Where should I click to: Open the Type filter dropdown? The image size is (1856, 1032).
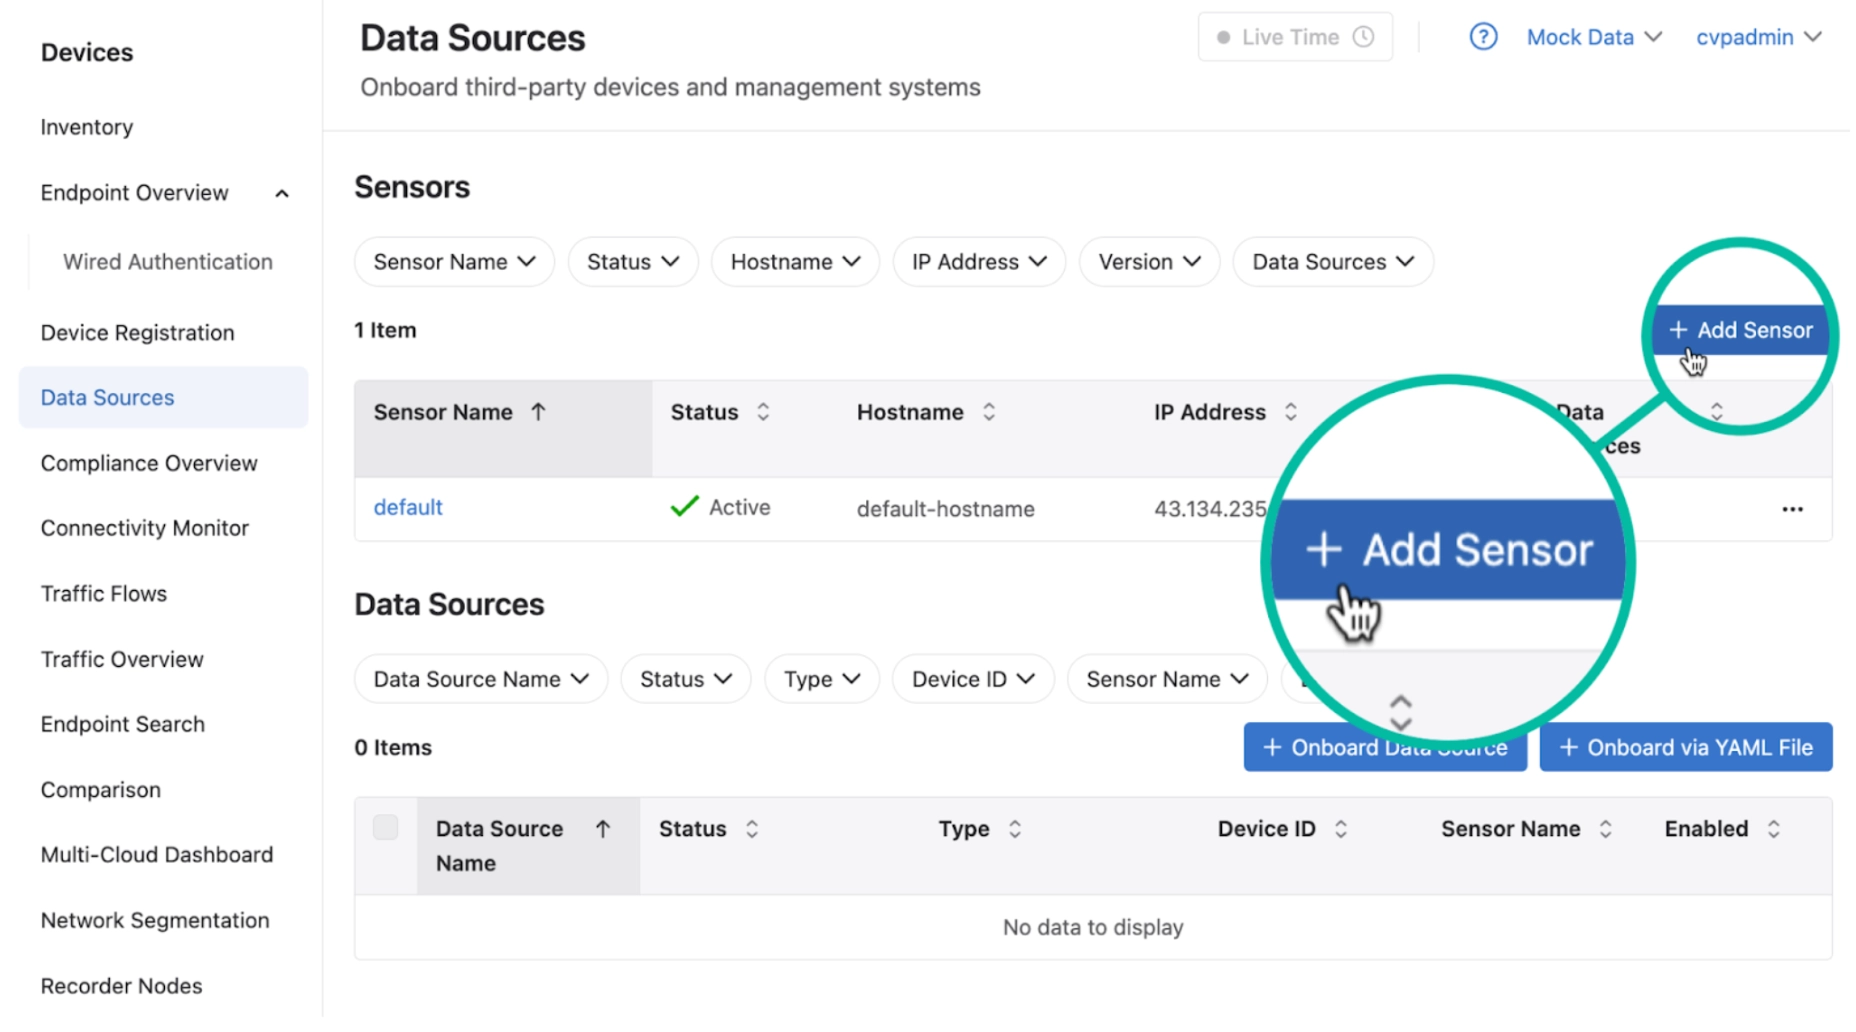[x=822, y=679]
